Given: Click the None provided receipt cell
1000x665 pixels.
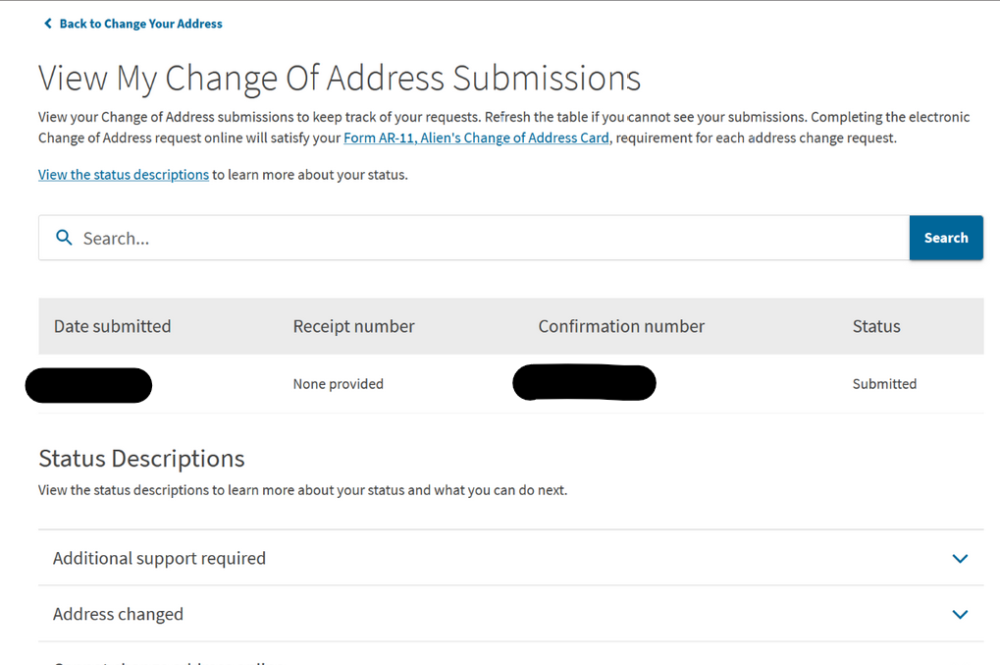Looking at the screenshot, I should (x=338, y=384).
